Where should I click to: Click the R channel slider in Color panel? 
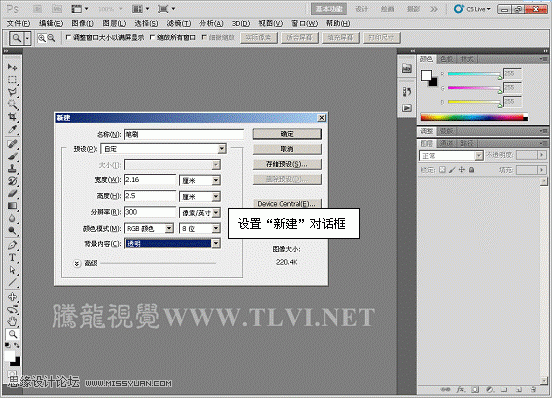tap(474, 74)
